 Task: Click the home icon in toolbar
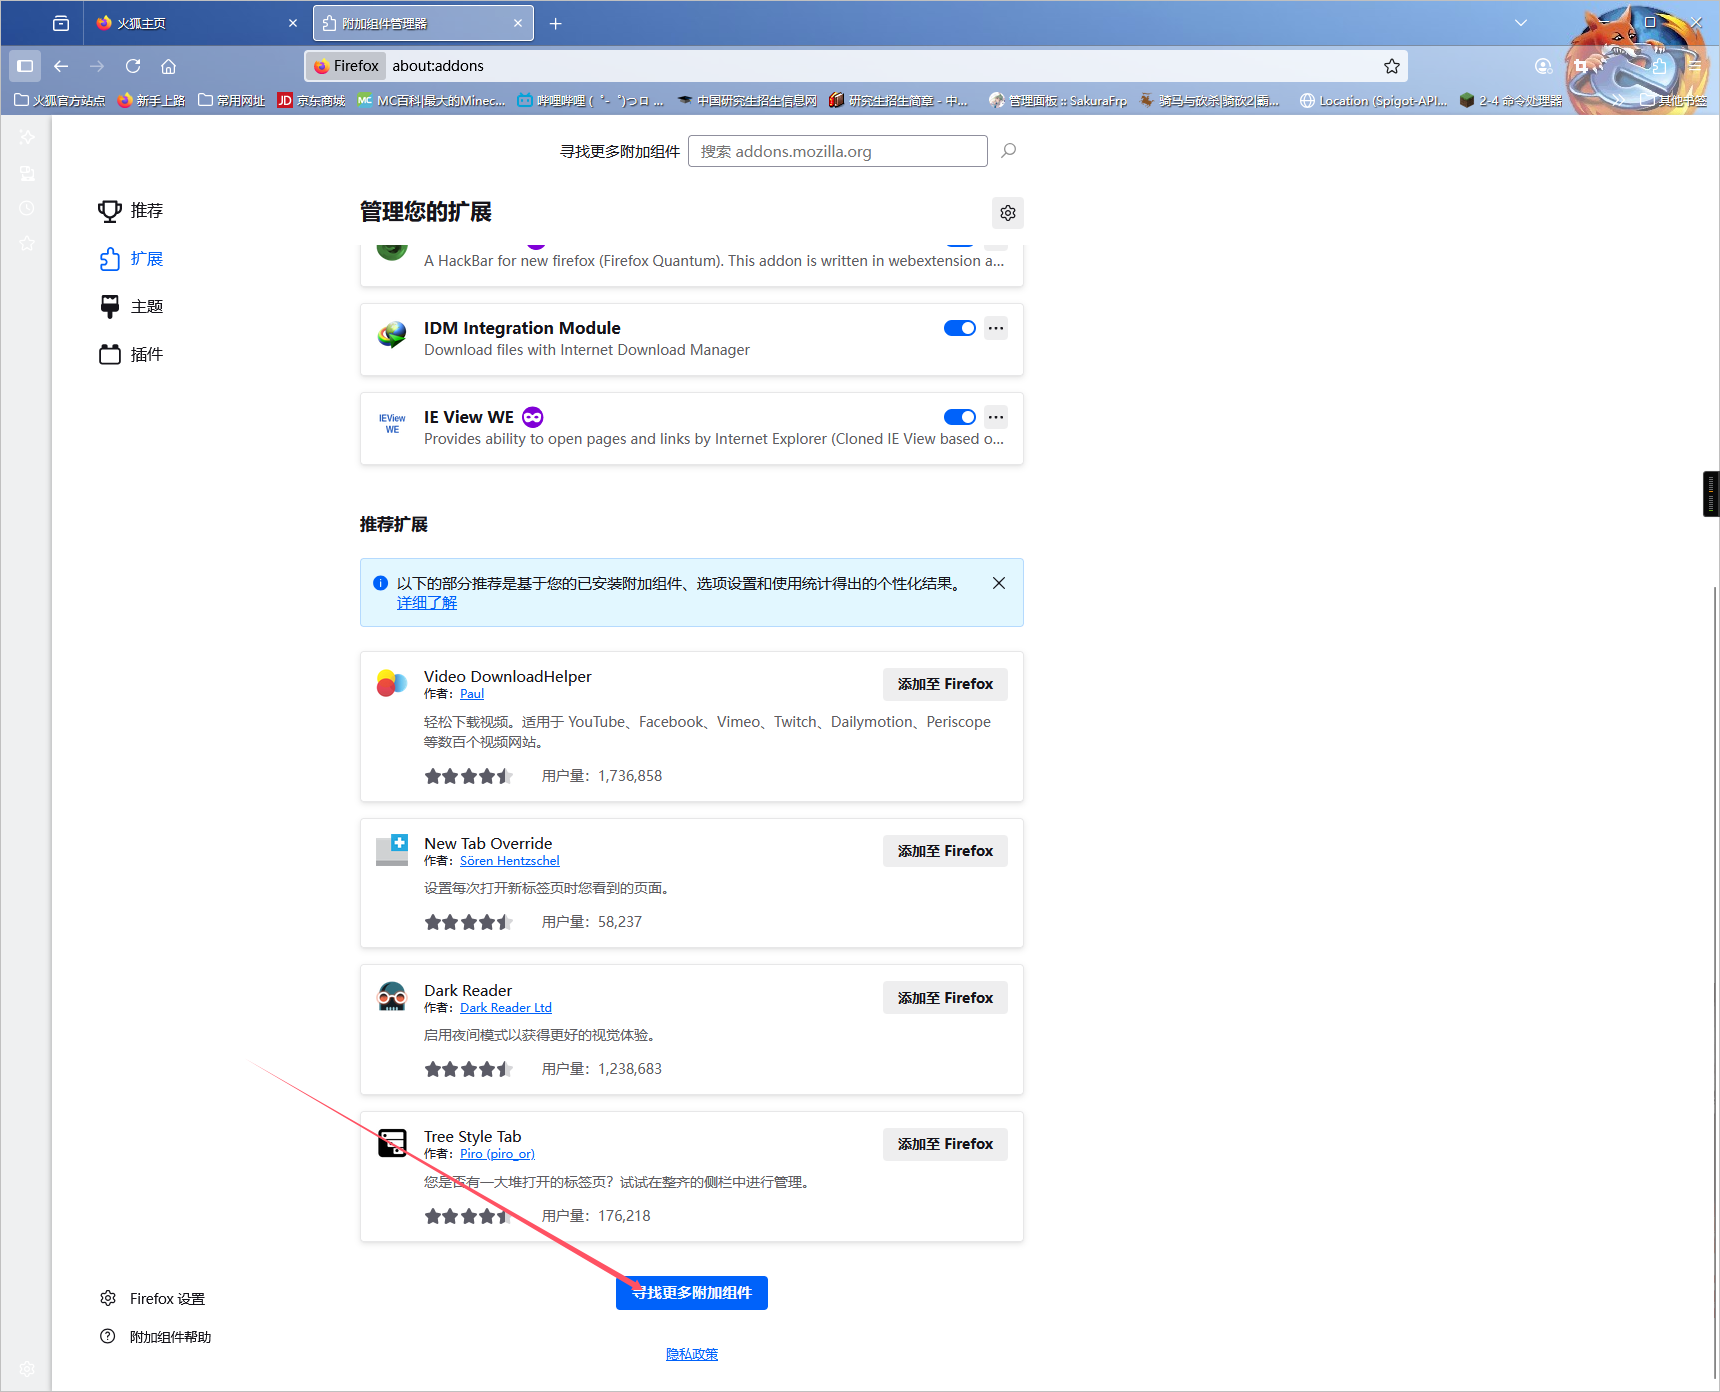tap(169, 66)
